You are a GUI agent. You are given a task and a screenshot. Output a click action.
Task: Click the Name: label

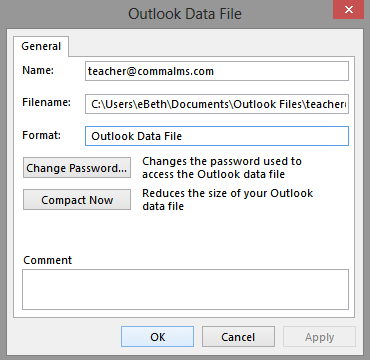38,70
